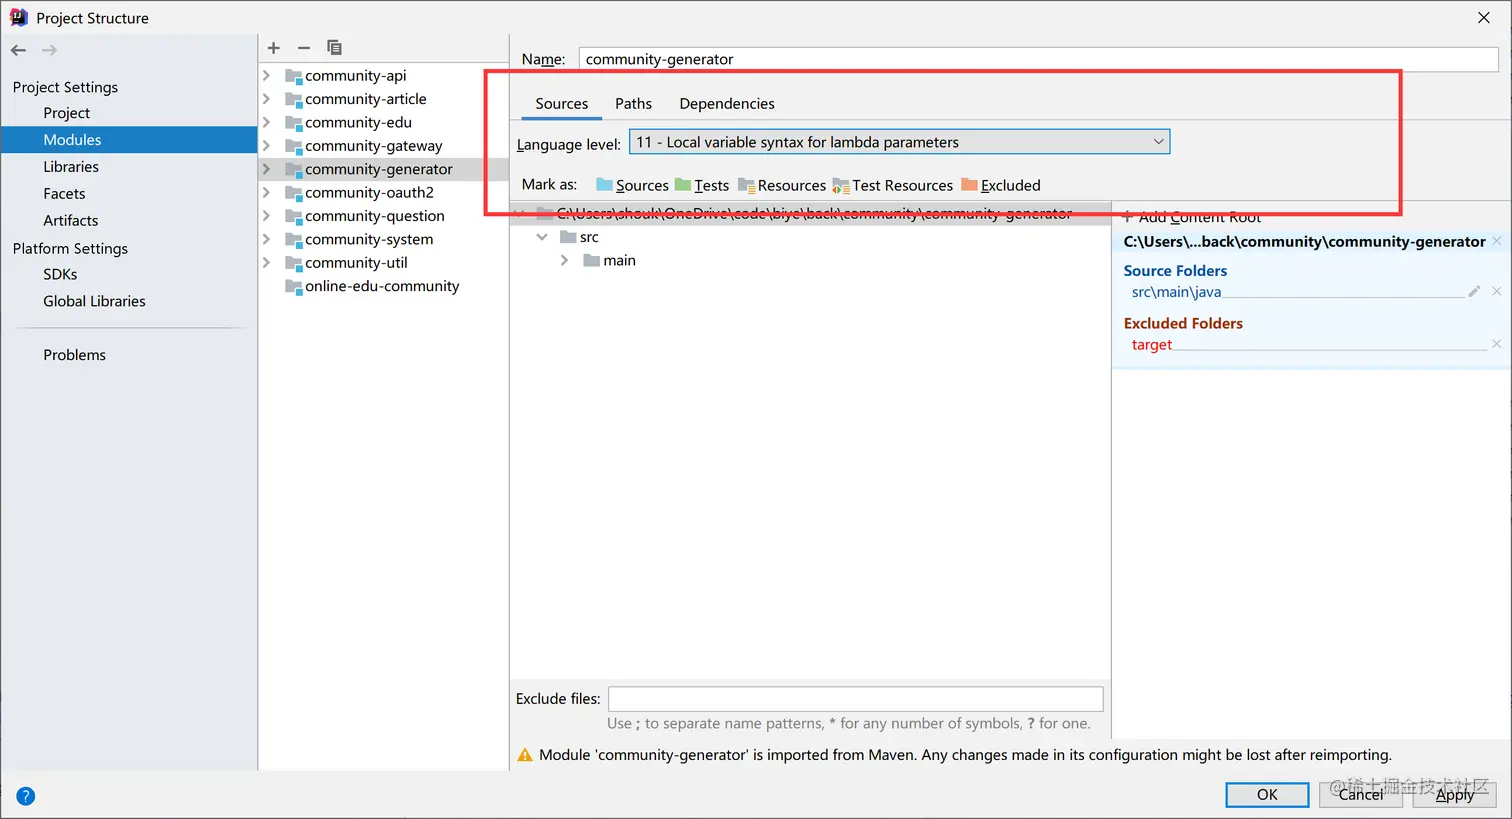This screenshot has width=1512, height=819.
Task: Mark folder as Tests
Action: point(702,185)
